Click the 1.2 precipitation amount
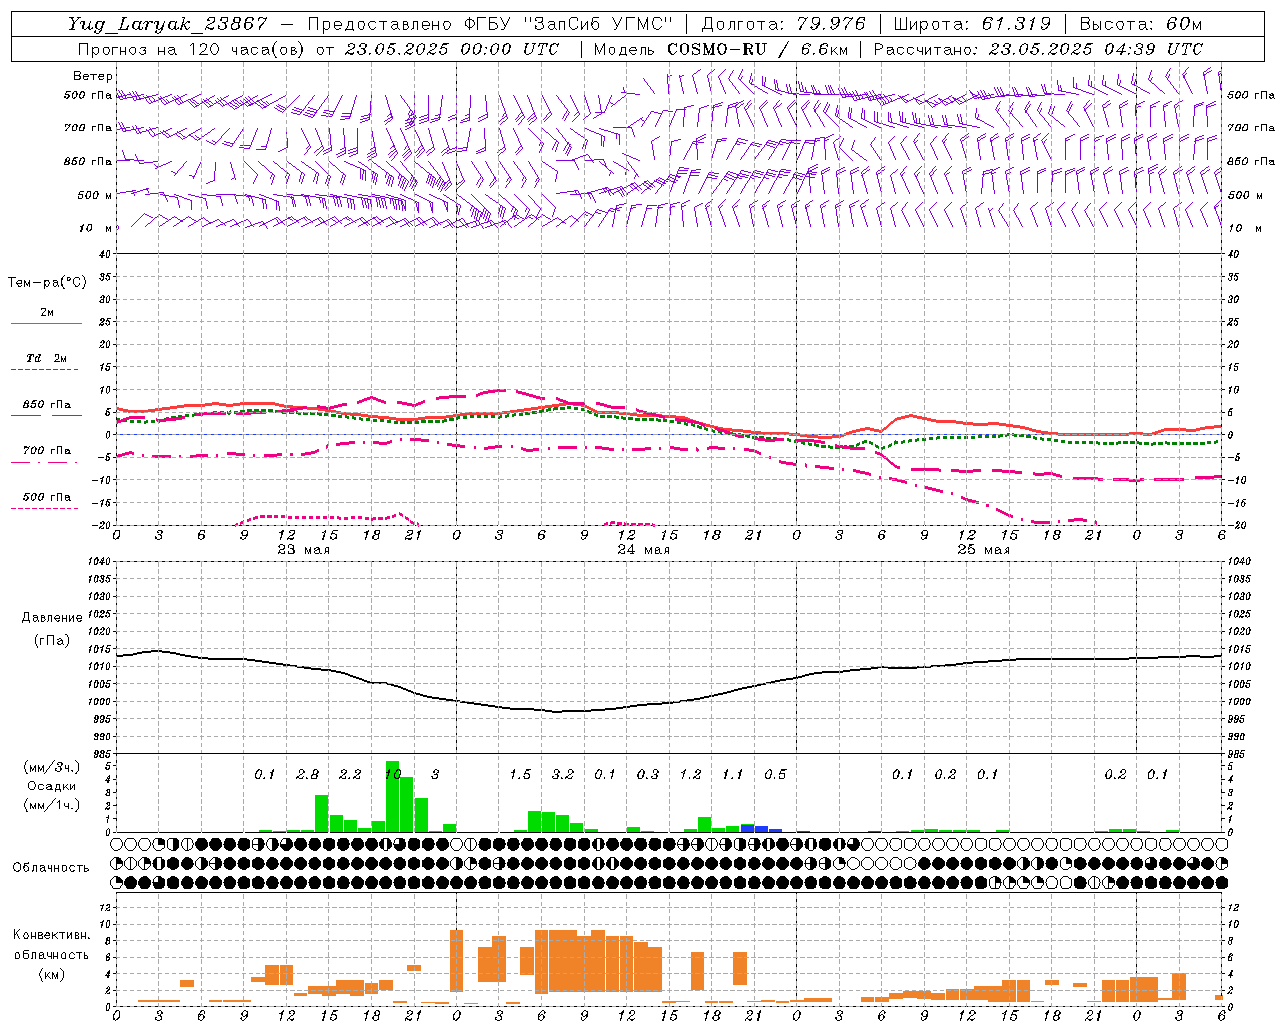 [690, 775]
